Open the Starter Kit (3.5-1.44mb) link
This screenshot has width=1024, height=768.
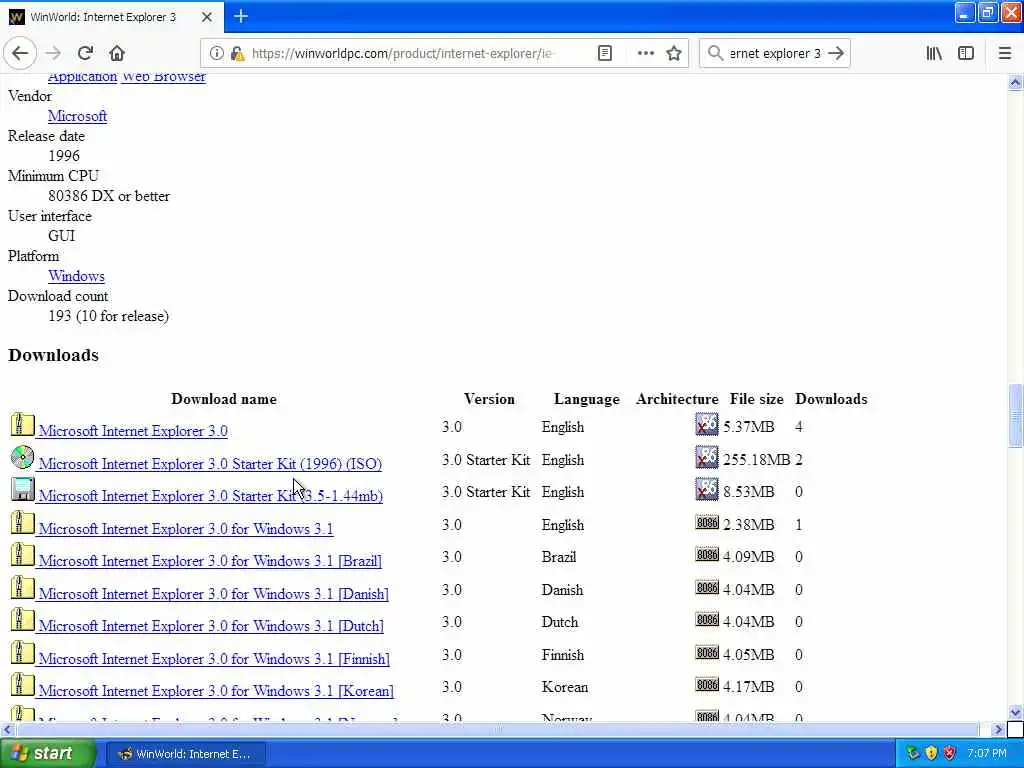[210, 496]
